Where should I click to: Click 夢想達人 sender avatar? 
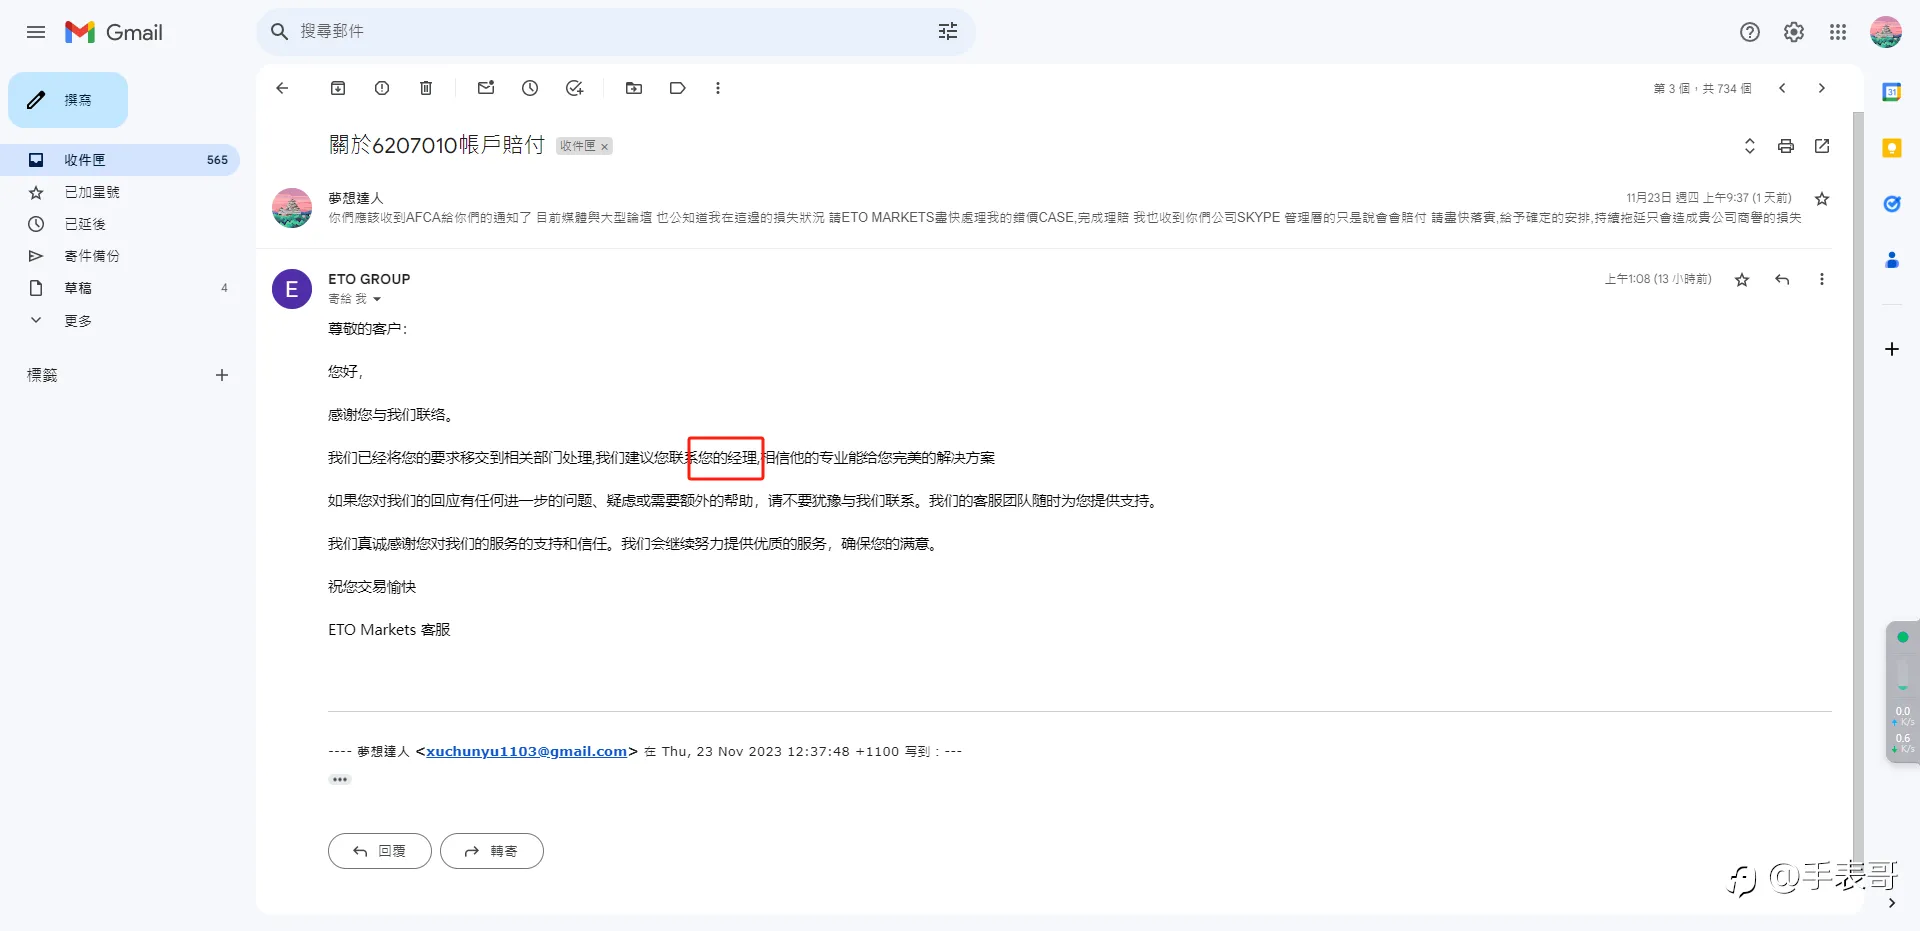click(292, 207)
